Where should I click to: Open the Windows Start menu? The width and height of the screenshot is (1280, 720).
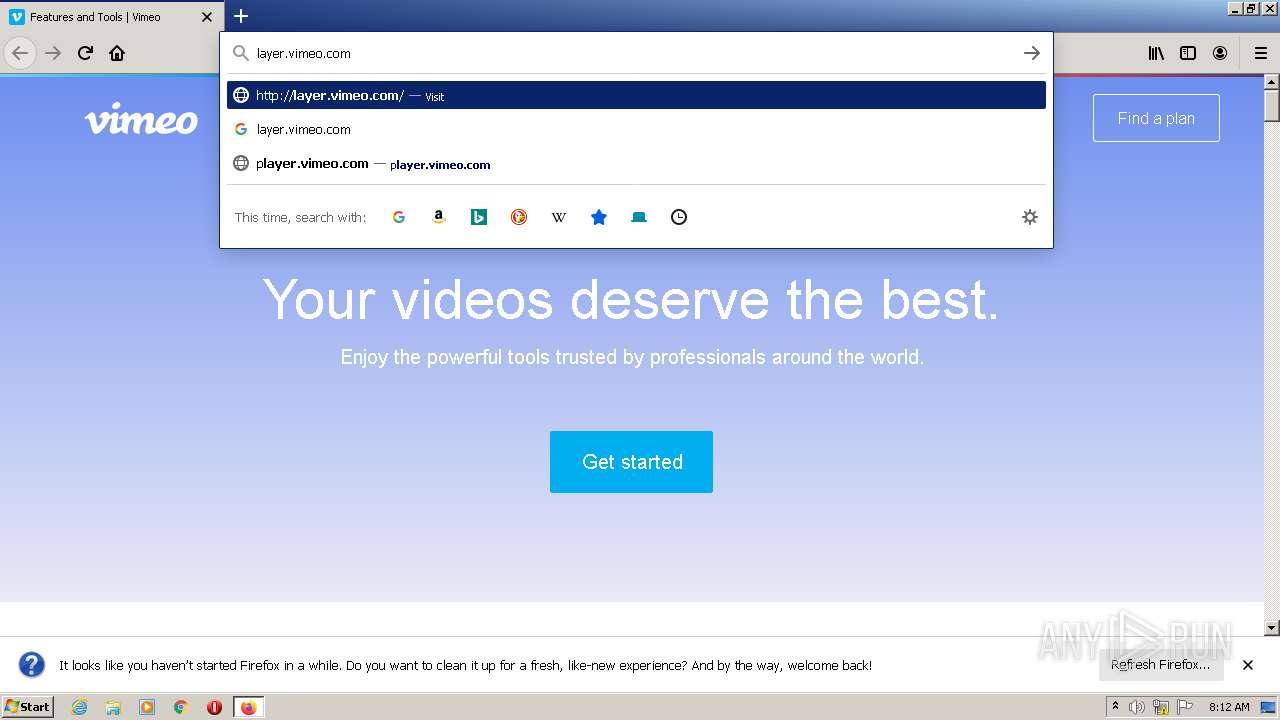point(28,706)
